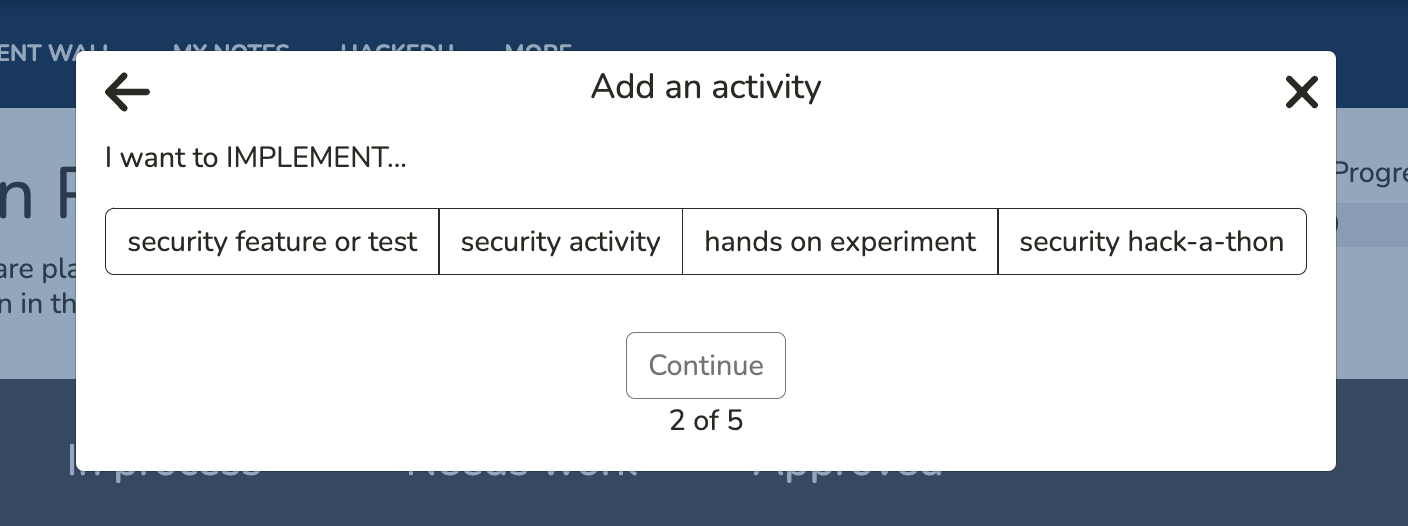
Task: Click the Progress label behind the dialog
Action: [1370, 173]
